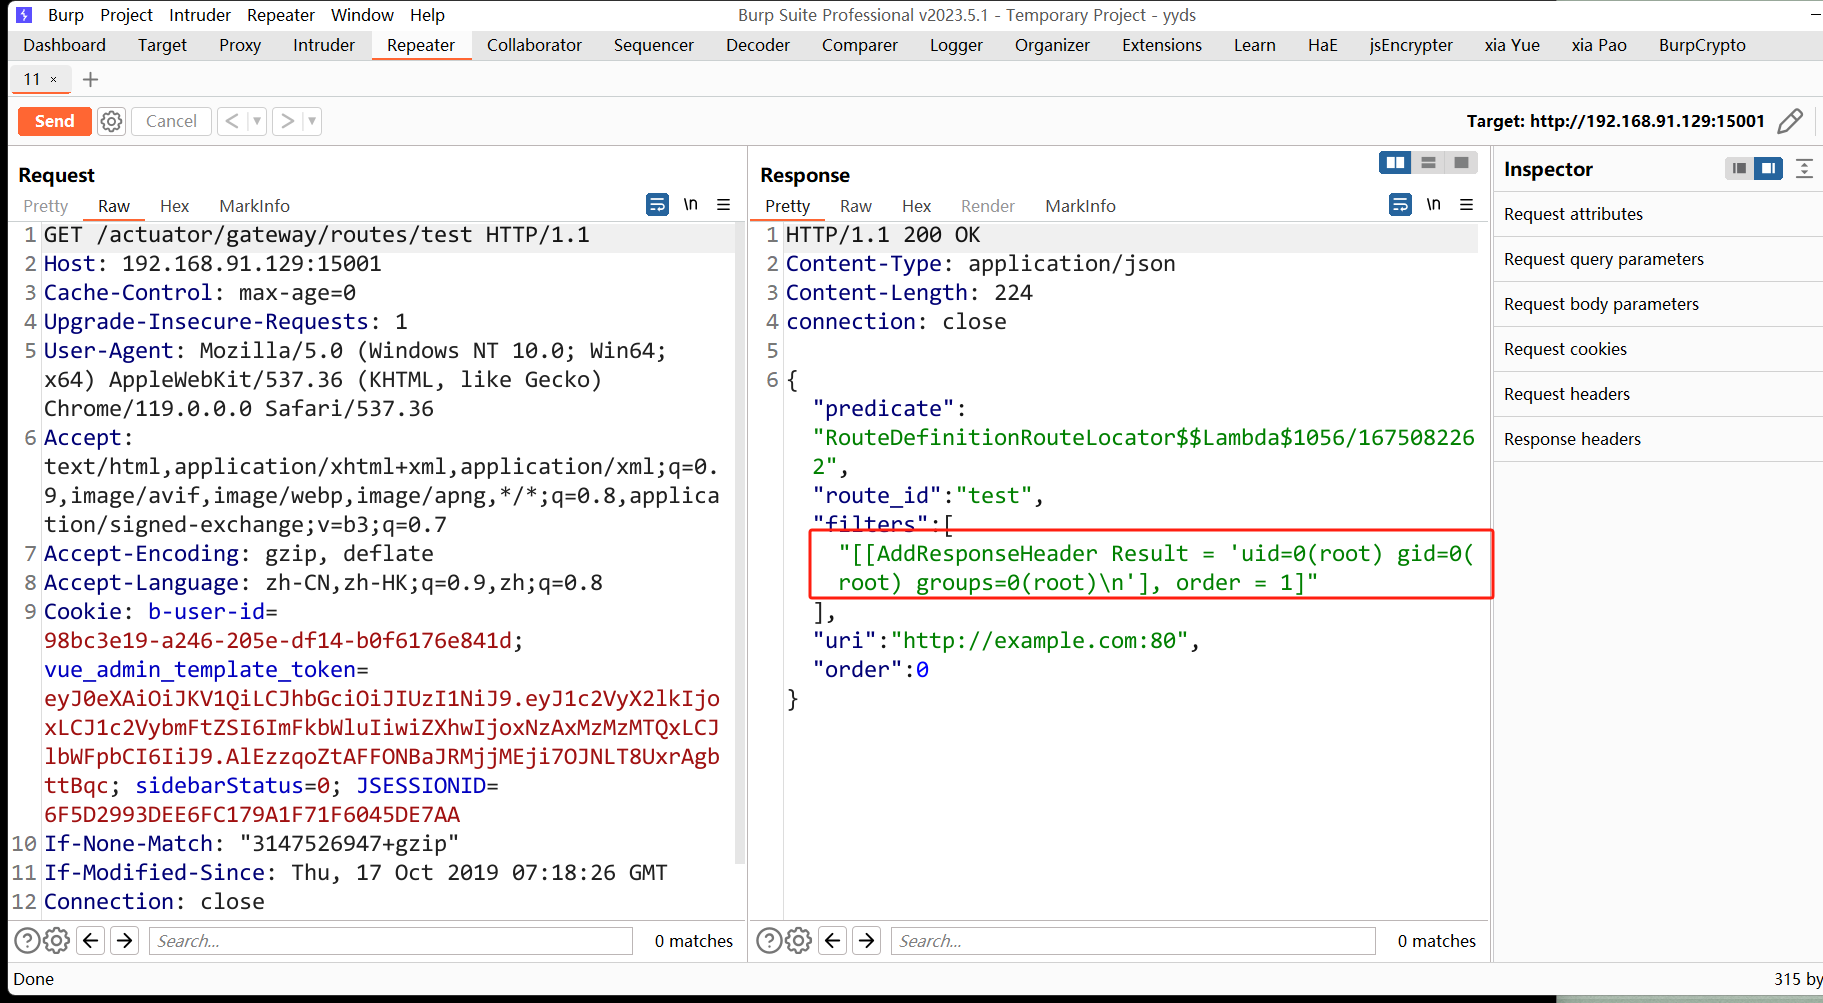Open the Burp menu
The image size is (1823, 1003).
click(66, 15)
